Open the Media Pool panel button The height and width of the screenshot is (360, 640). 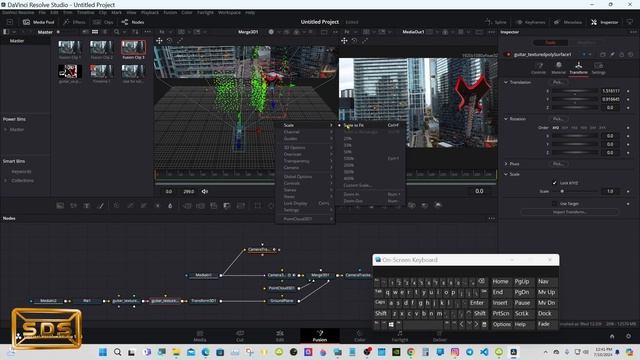38,22
